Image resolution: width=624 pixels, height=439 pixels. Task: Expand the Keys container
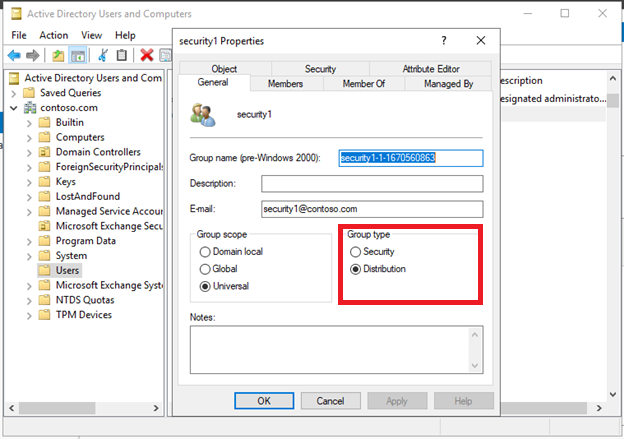[x=29, y=183]
